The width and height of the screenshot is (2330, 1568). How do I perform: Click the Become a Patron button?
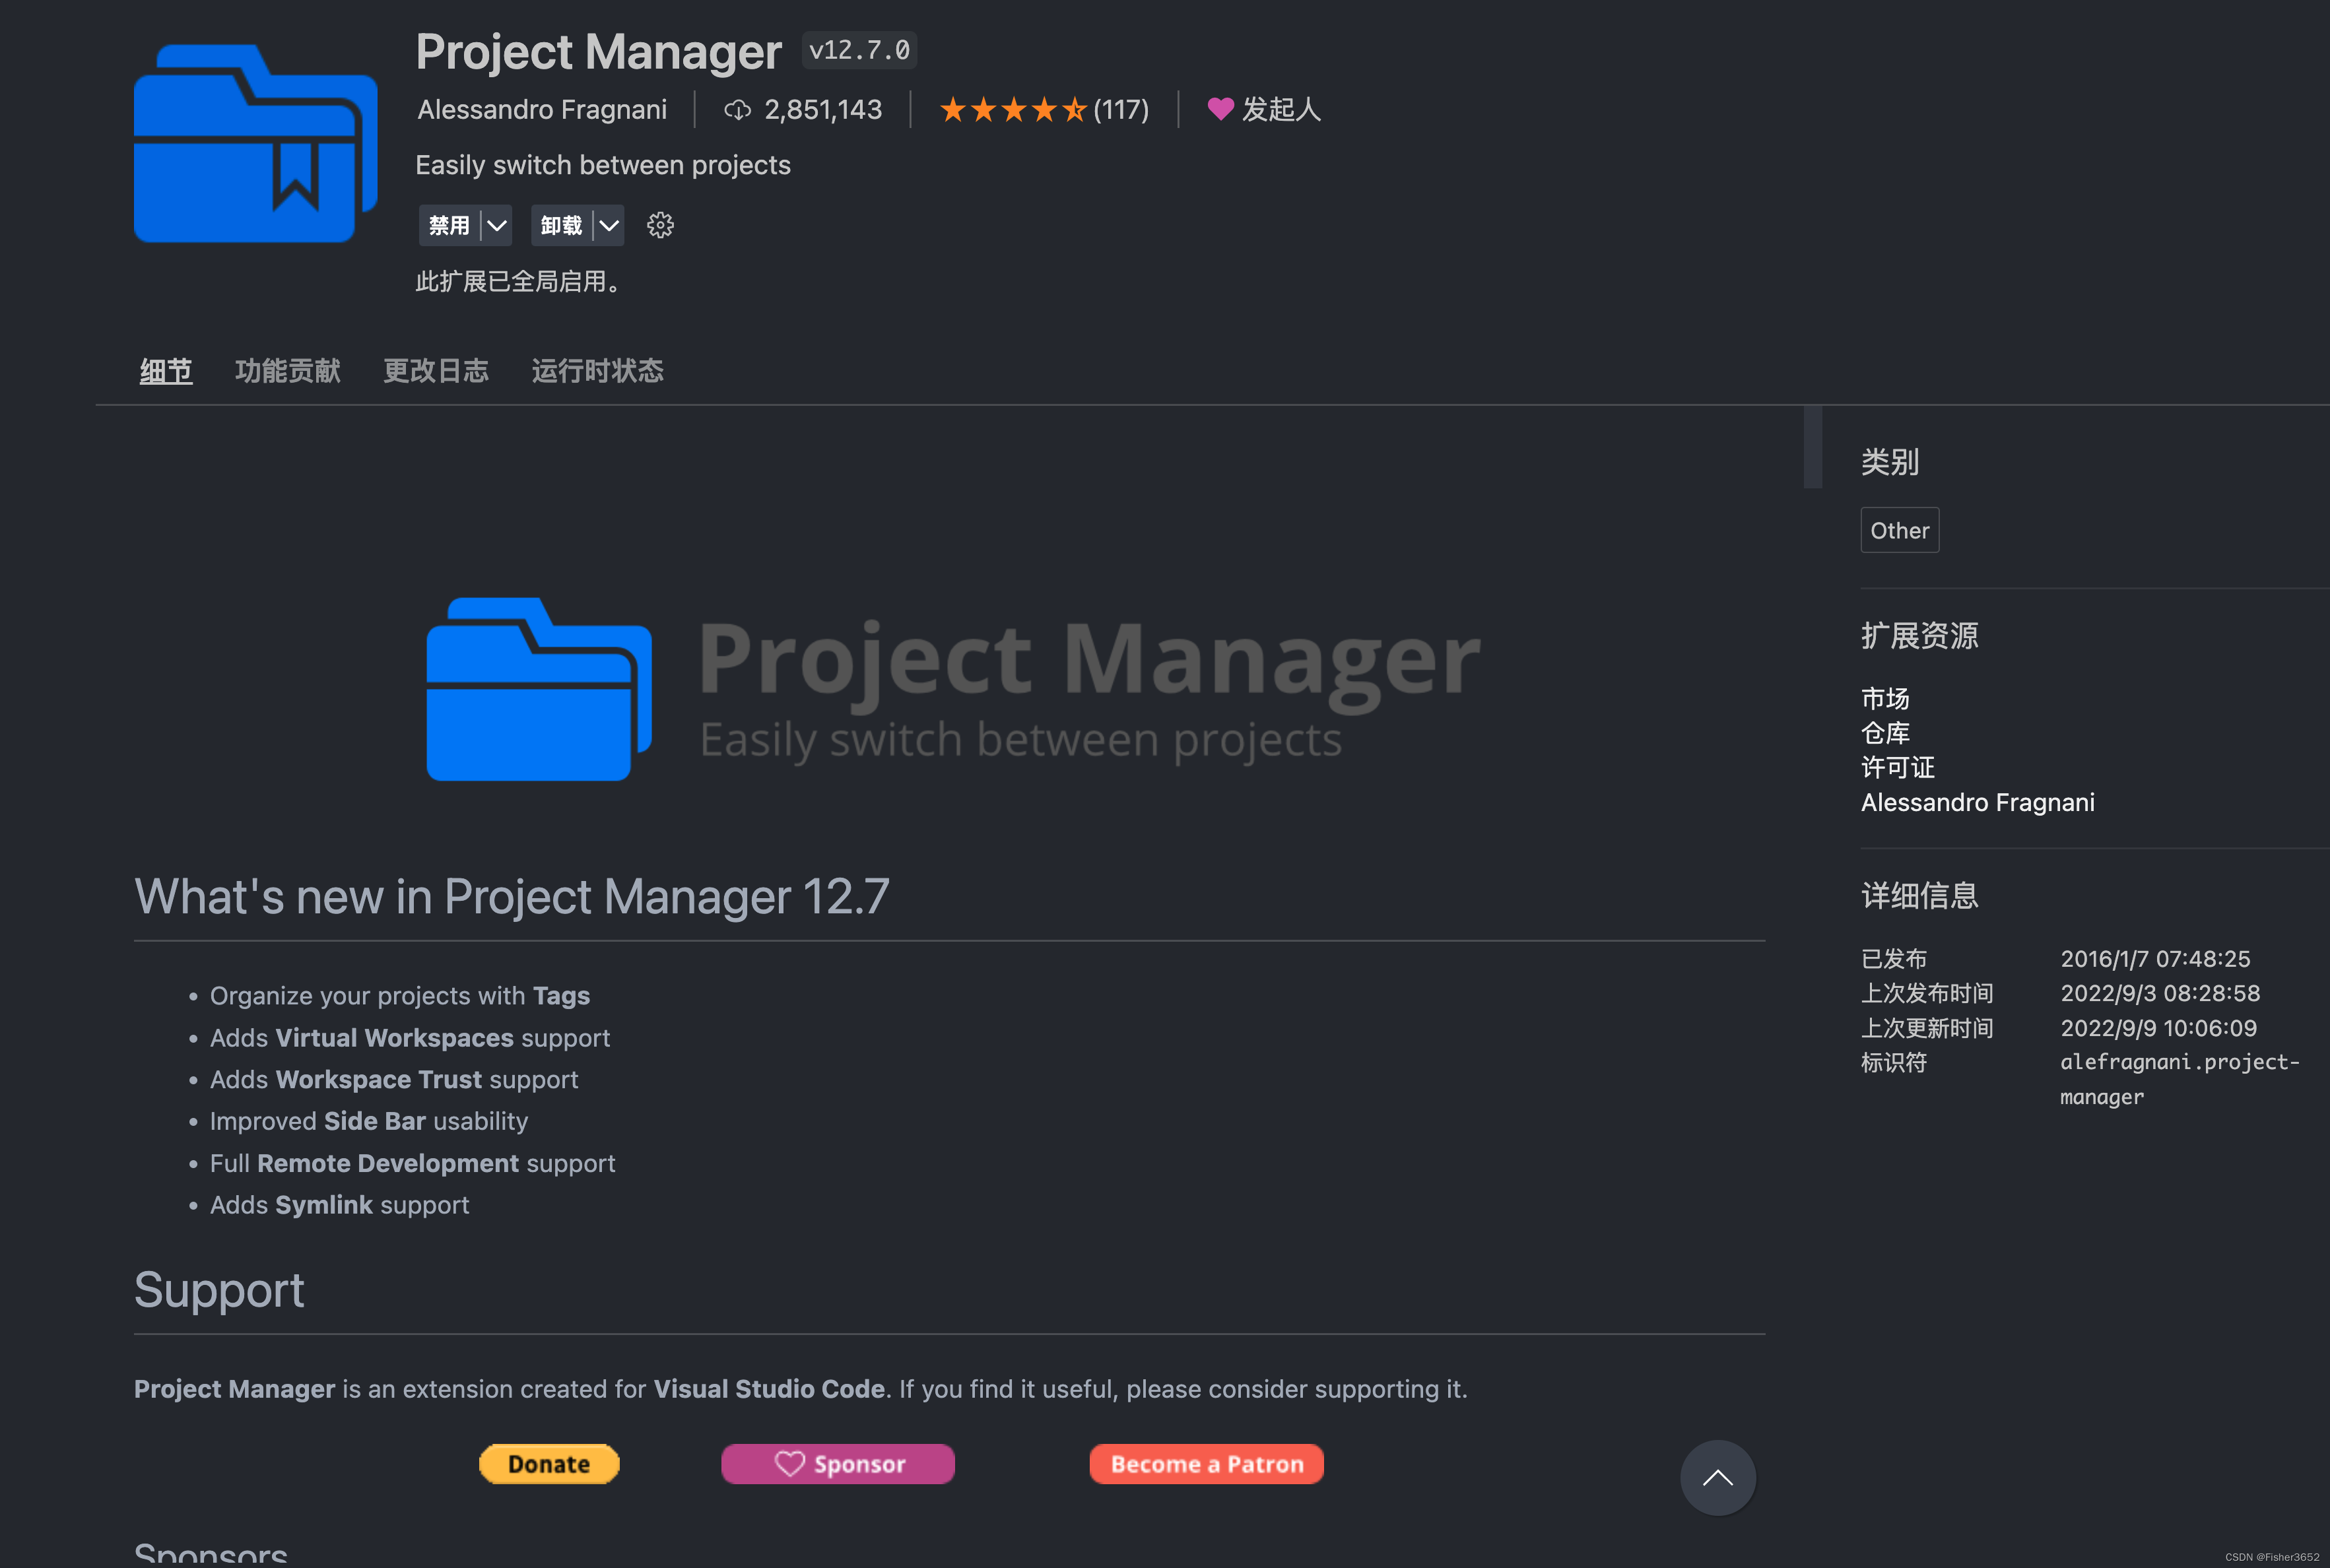pyautogui.click(x=1207, y=1464)
